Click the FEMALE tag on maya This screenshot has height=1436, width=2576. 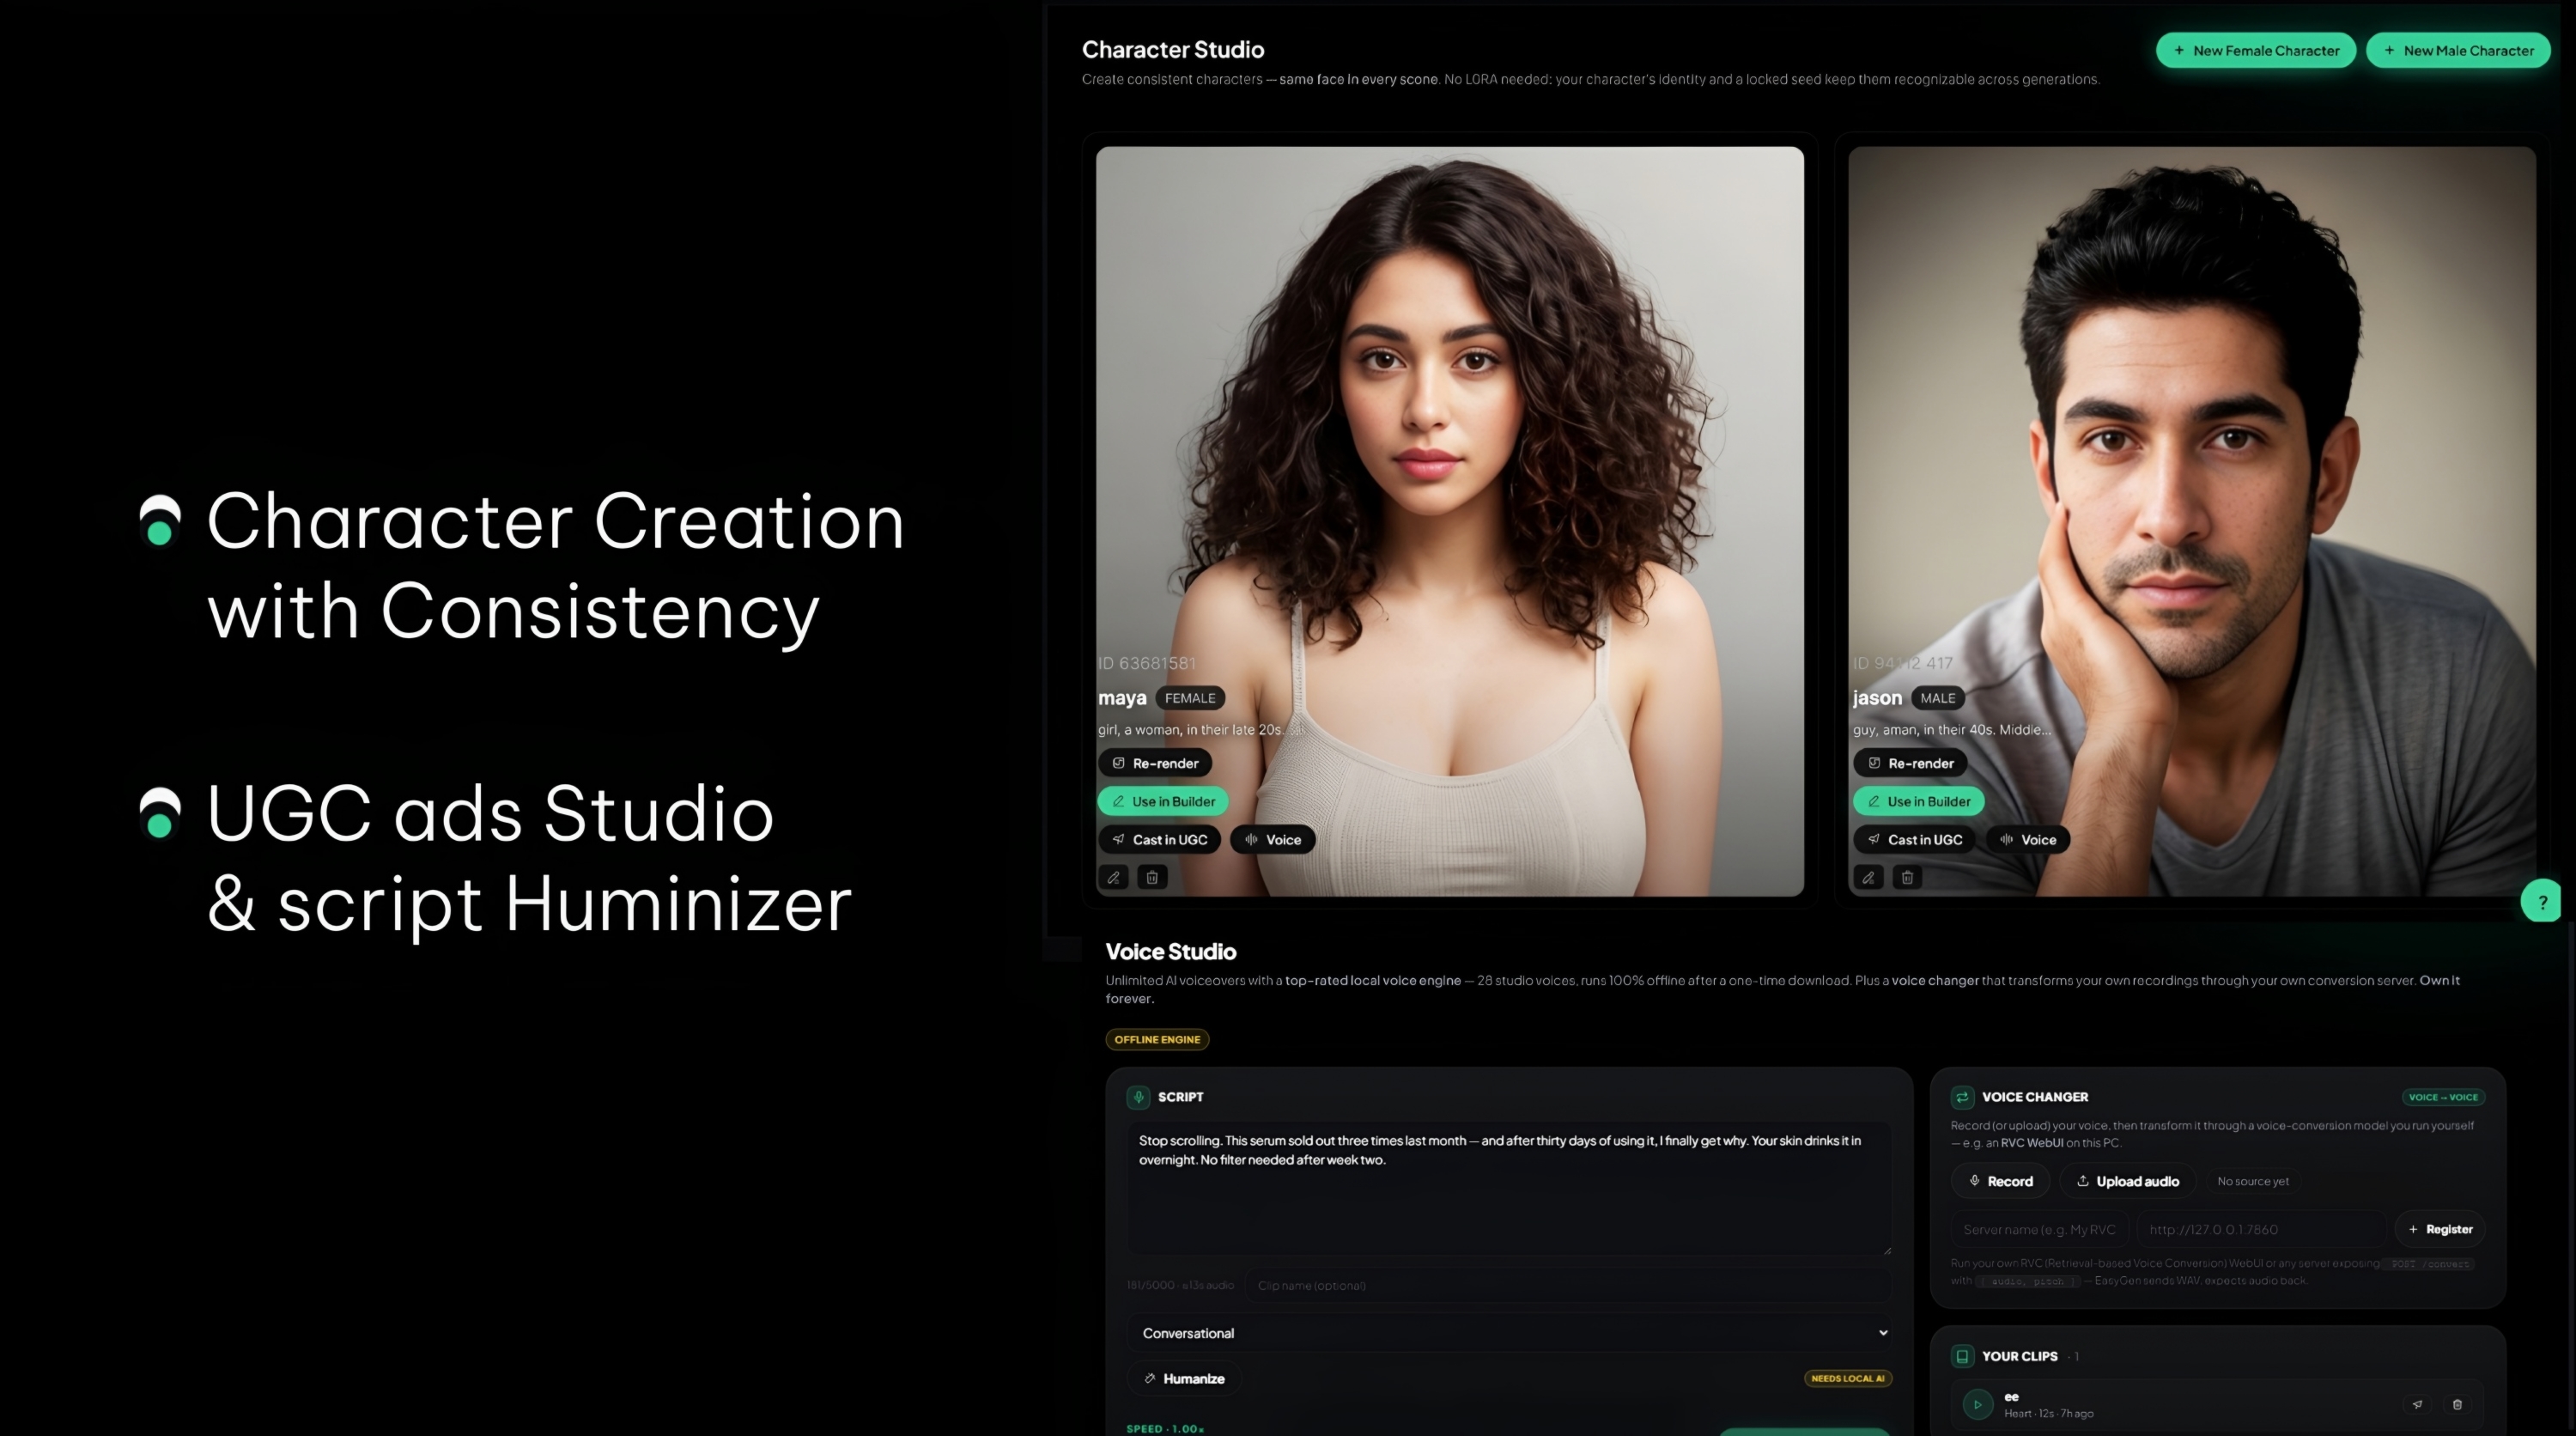tap(1190, 698)
